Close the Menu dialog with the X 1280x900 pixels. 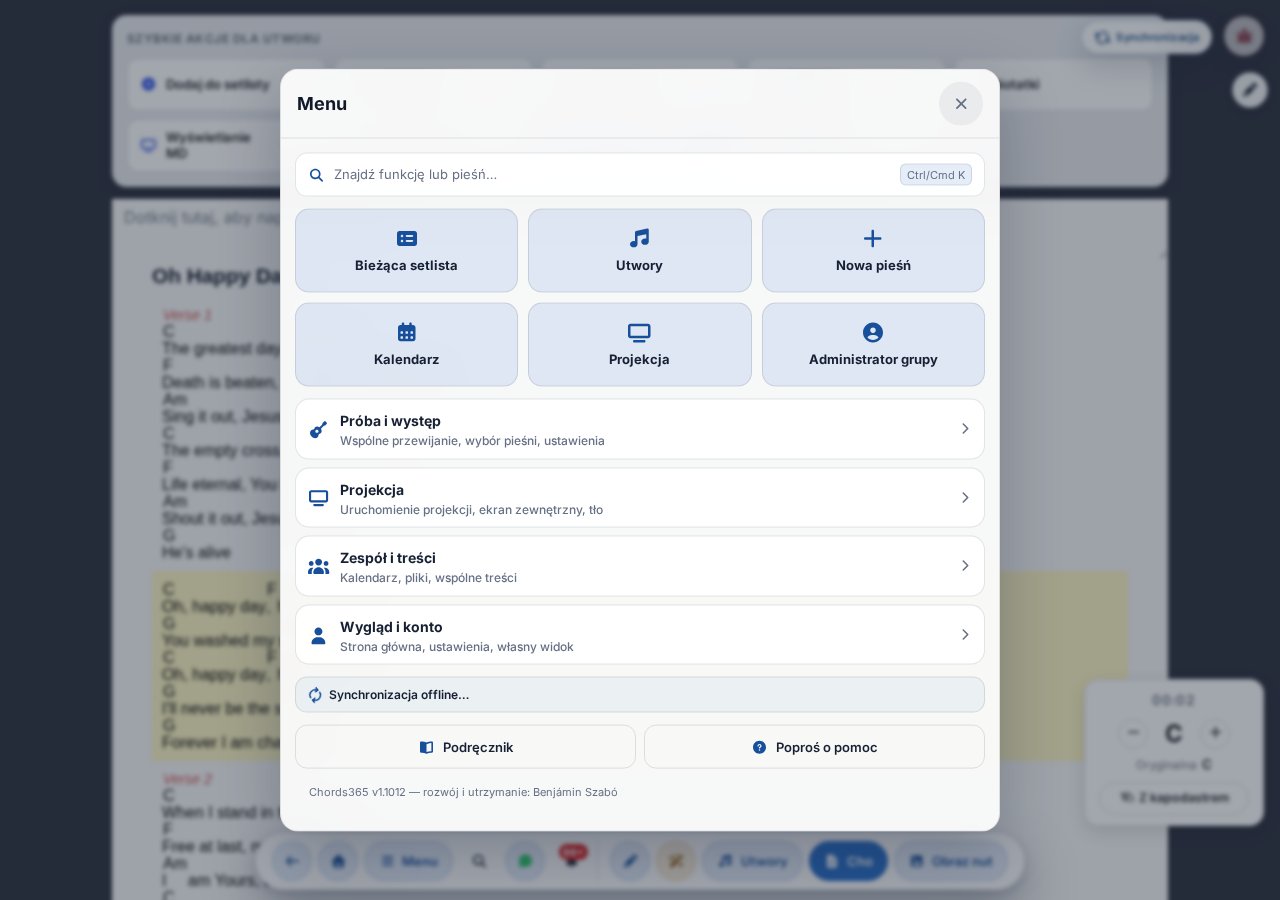[960, 104]
